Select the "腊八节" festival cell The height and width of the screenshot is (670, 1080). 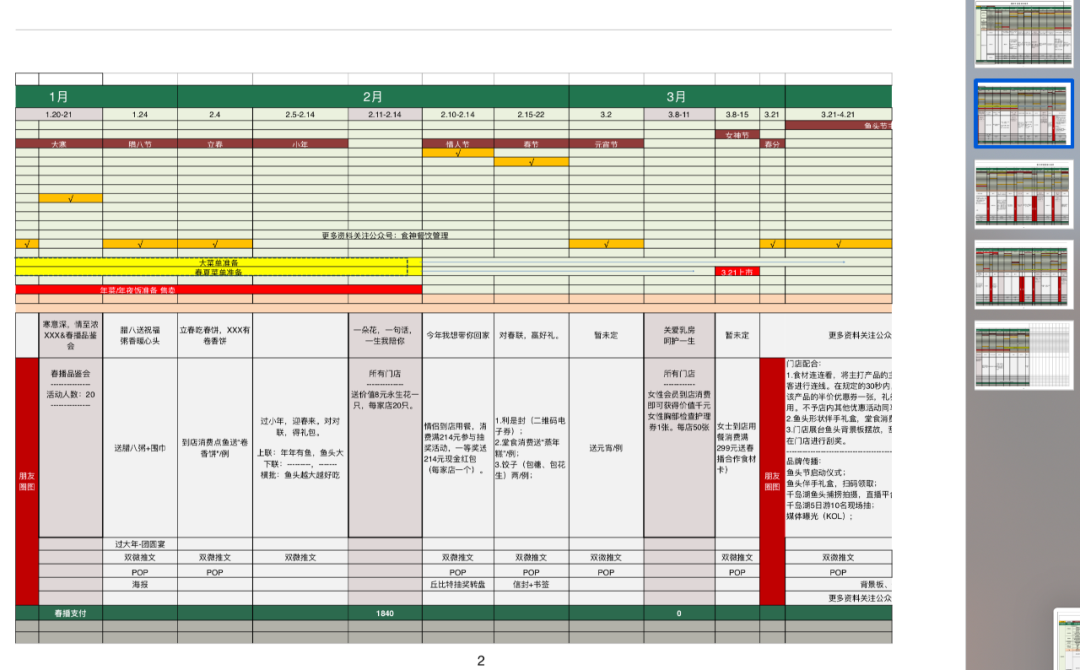(x=140, y=144)
